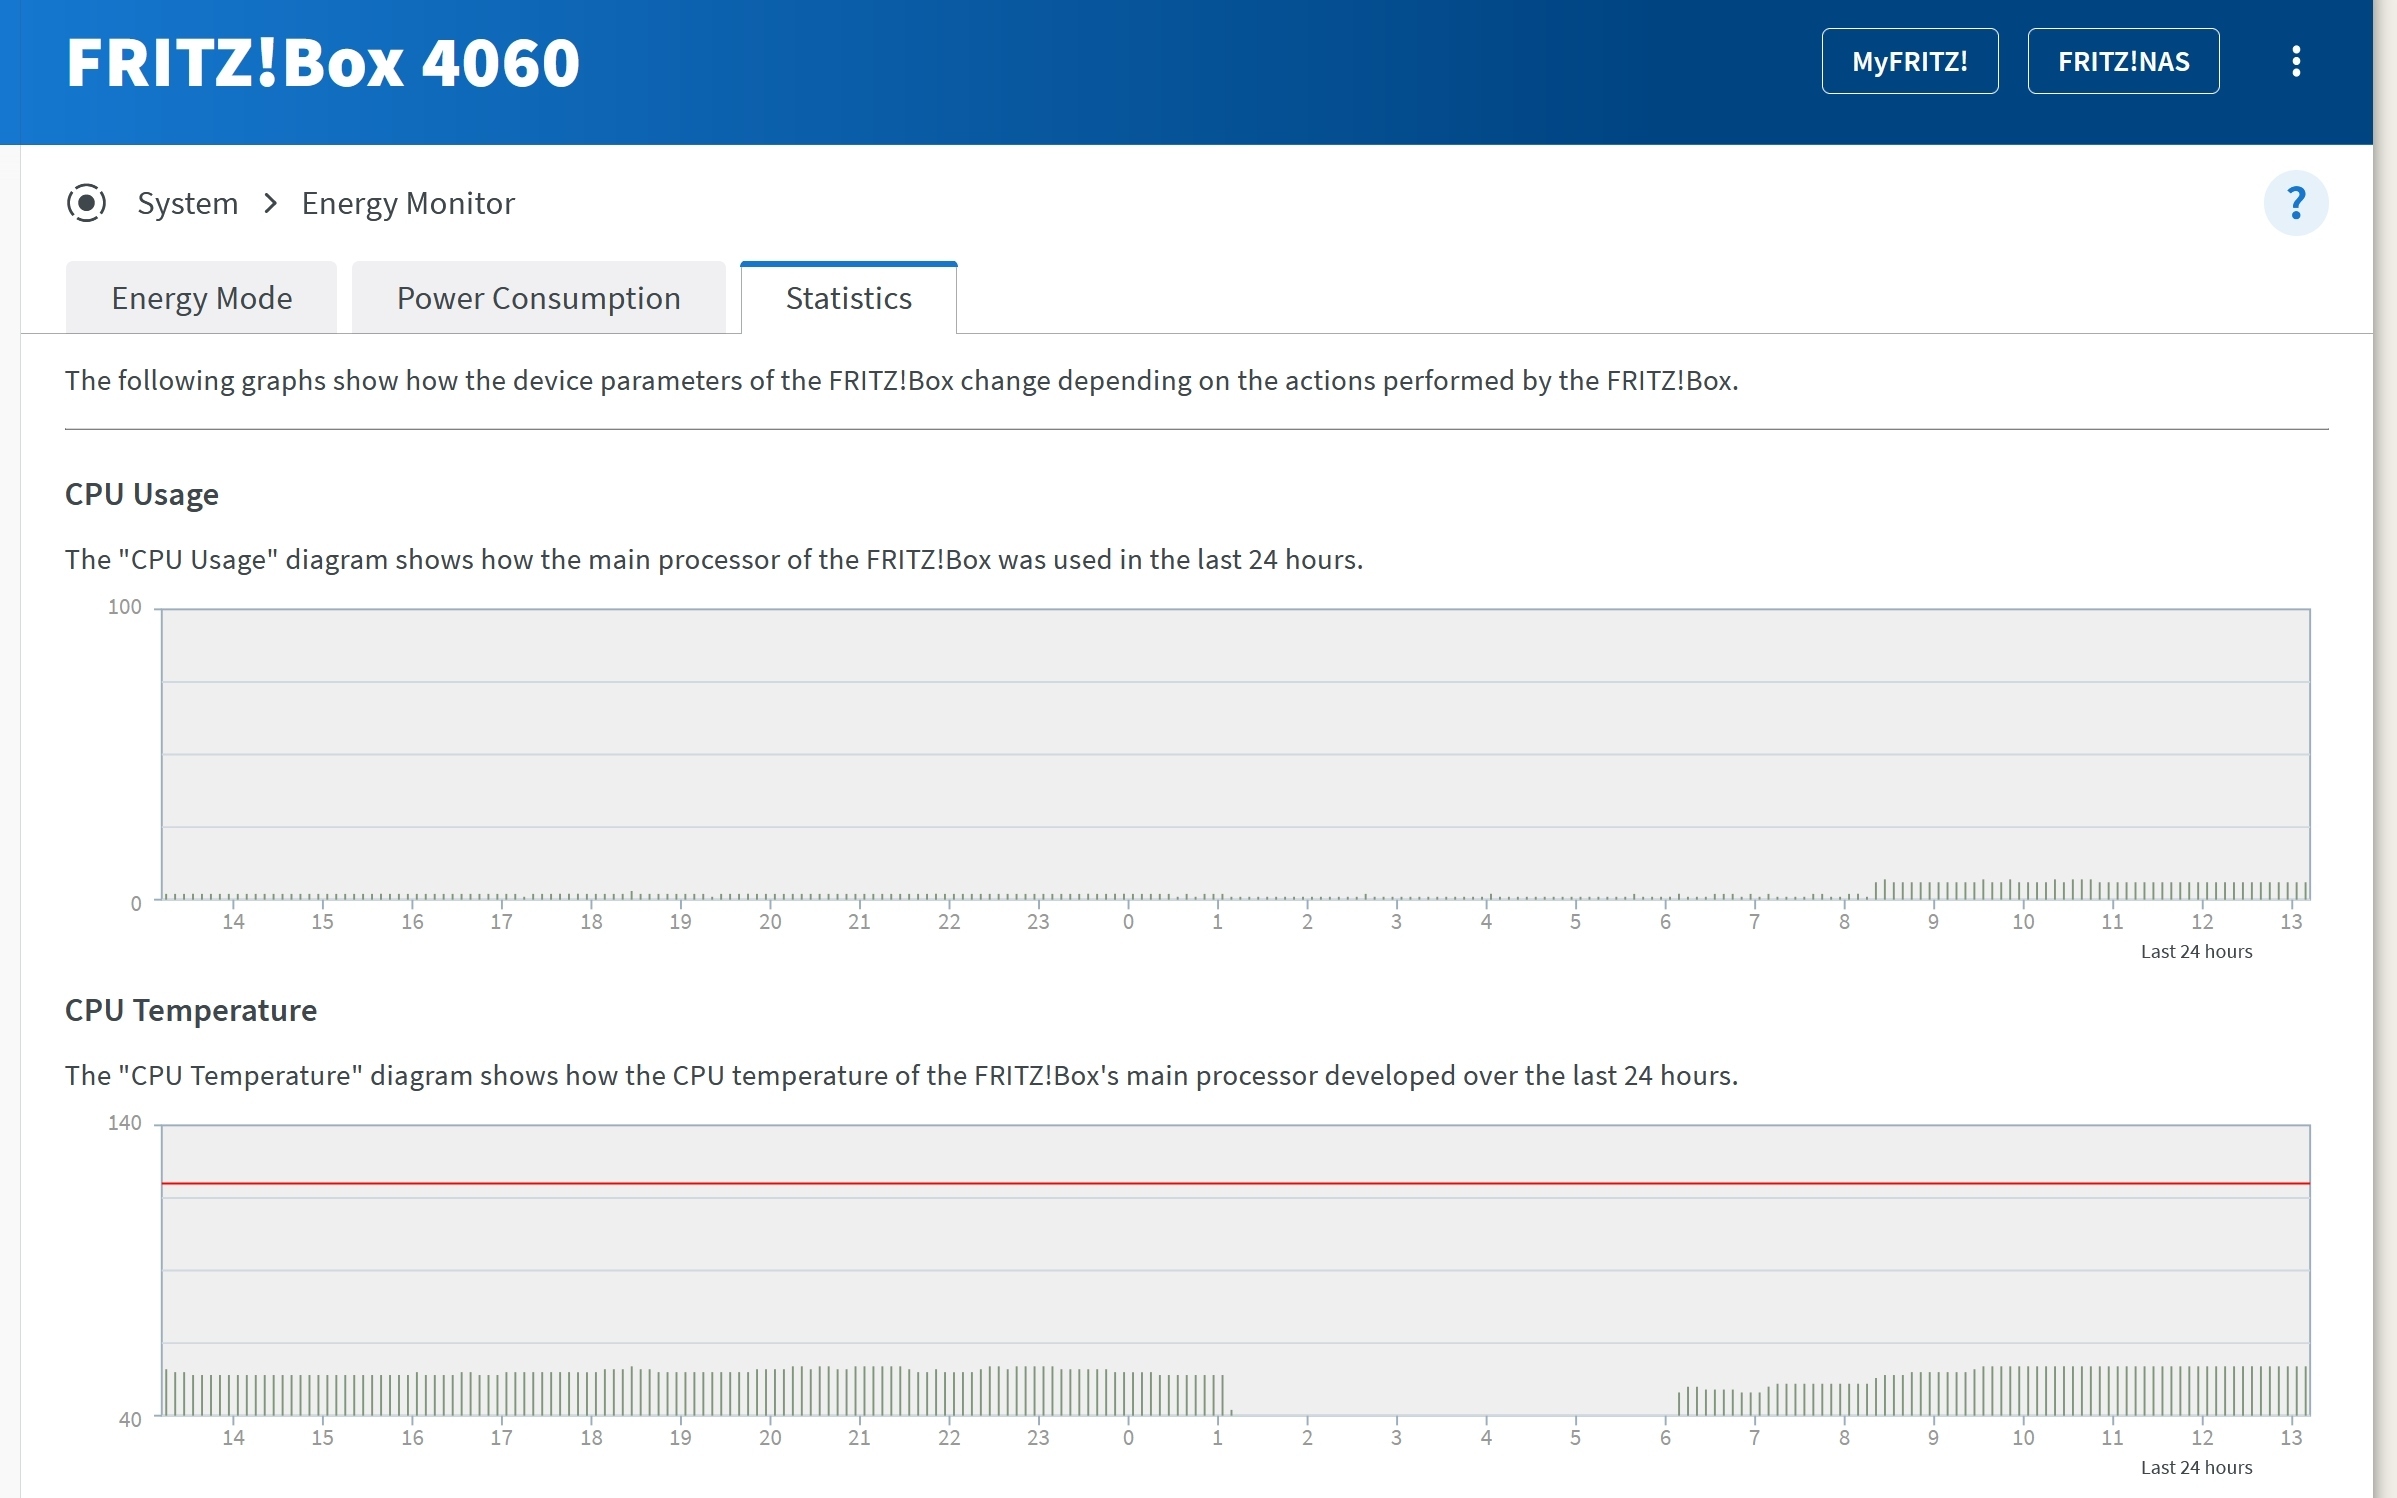Viewport: 2397px width, 1498px height.
Task: Open the FRITZ!NAS button
Action: [2123, 61]
